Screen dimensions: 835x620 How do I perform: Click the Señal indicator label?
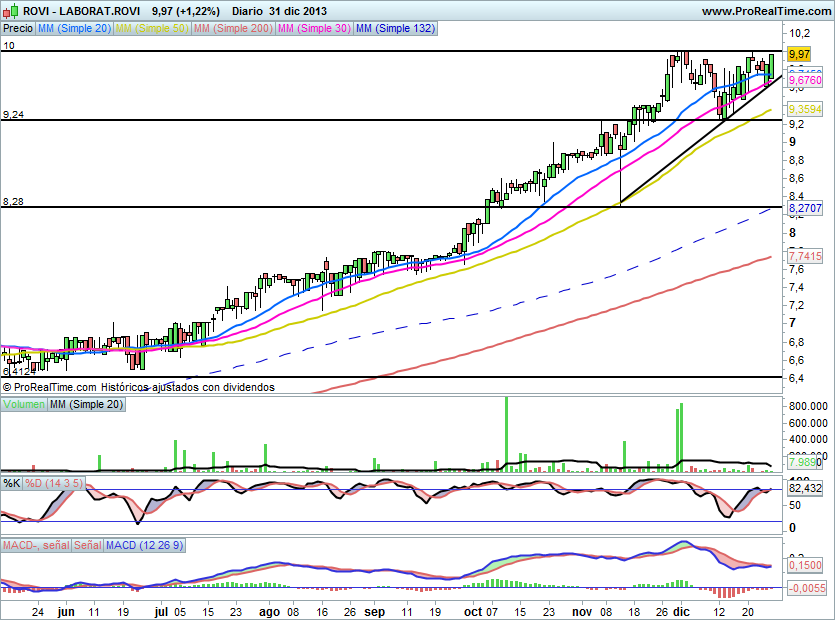(87, 545)
